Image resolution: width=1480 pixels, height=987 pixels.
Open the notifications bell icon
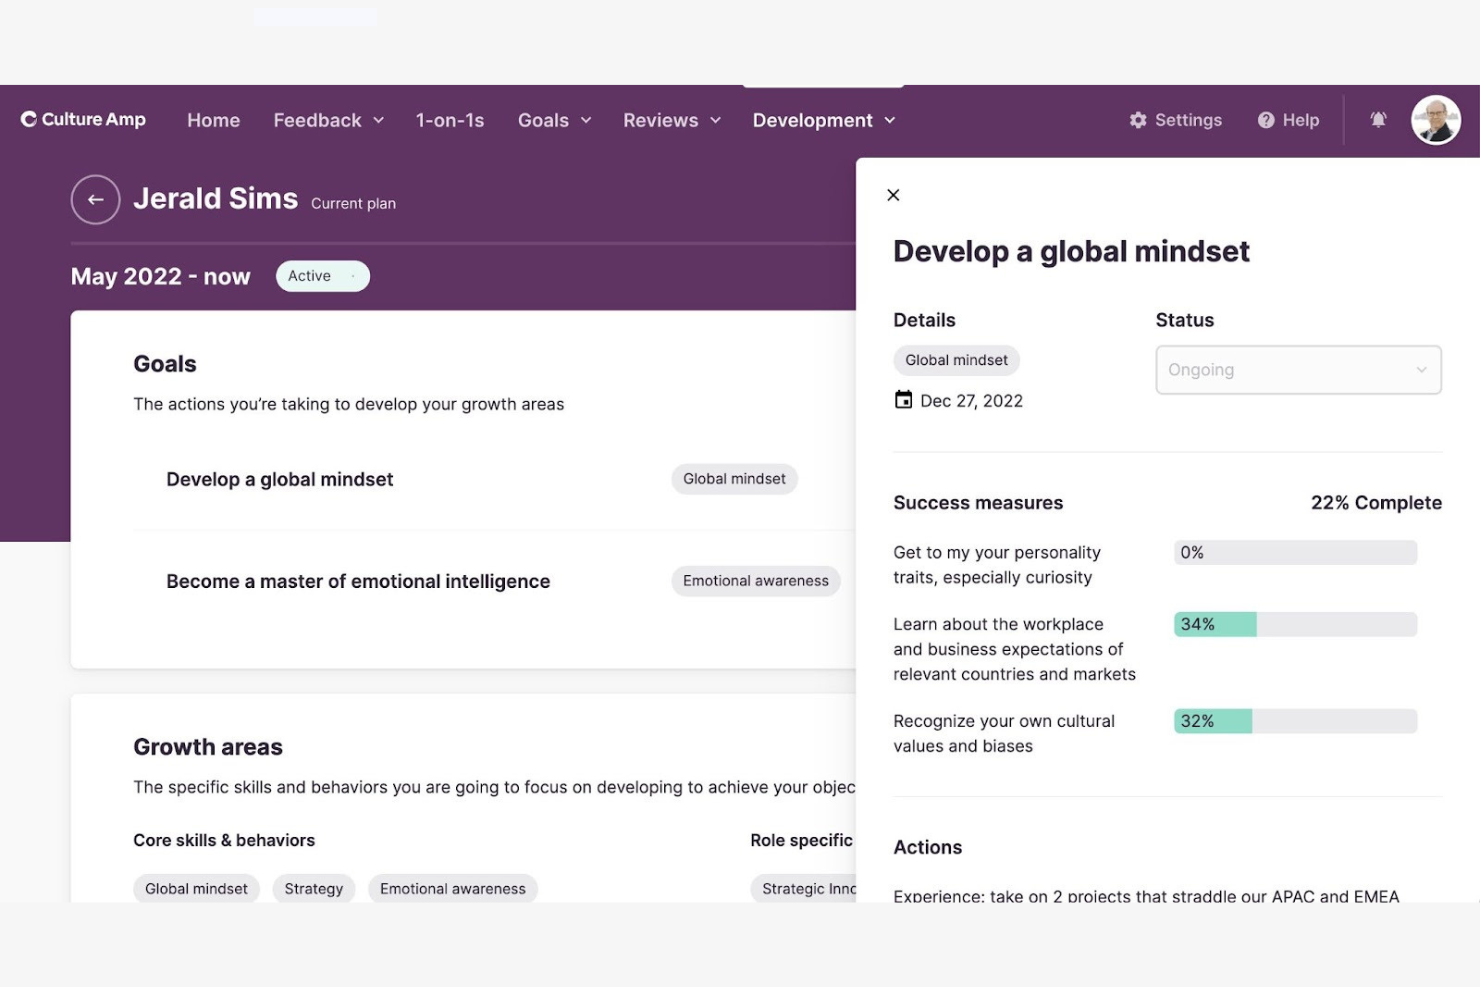click(x=1378, y=119)
